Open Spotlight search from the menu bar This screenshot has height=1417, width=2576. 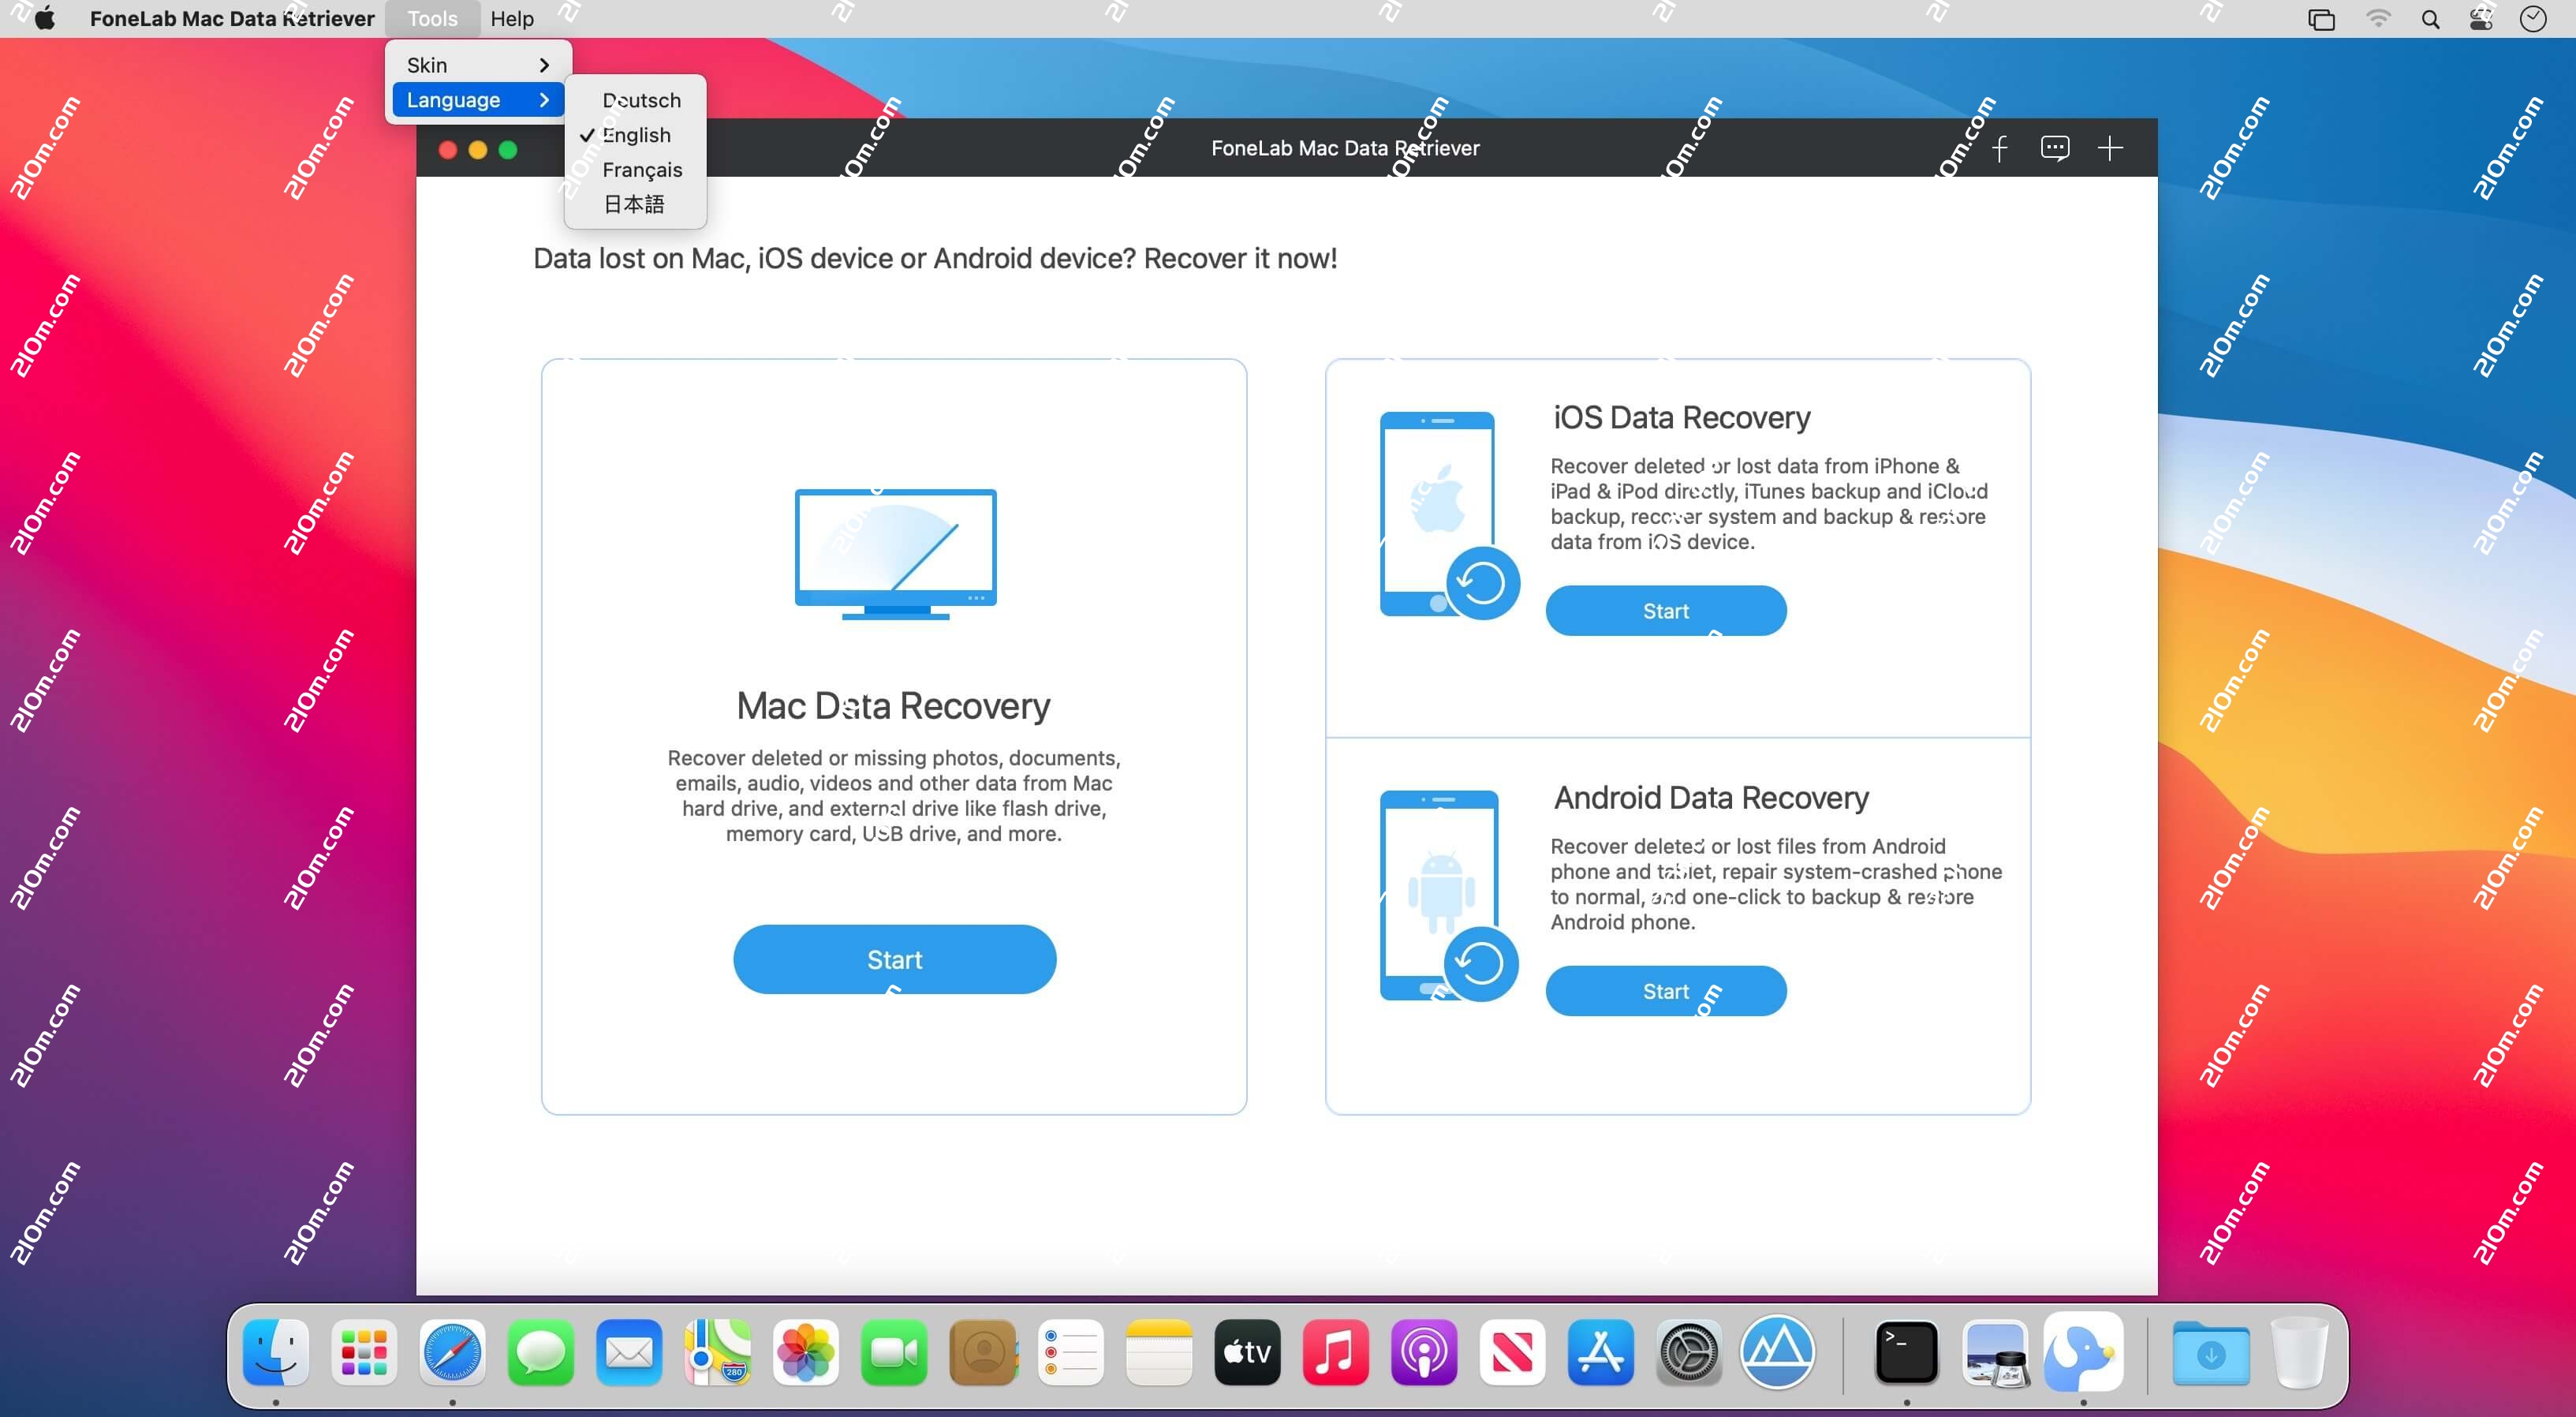(x=2430, y=19)
